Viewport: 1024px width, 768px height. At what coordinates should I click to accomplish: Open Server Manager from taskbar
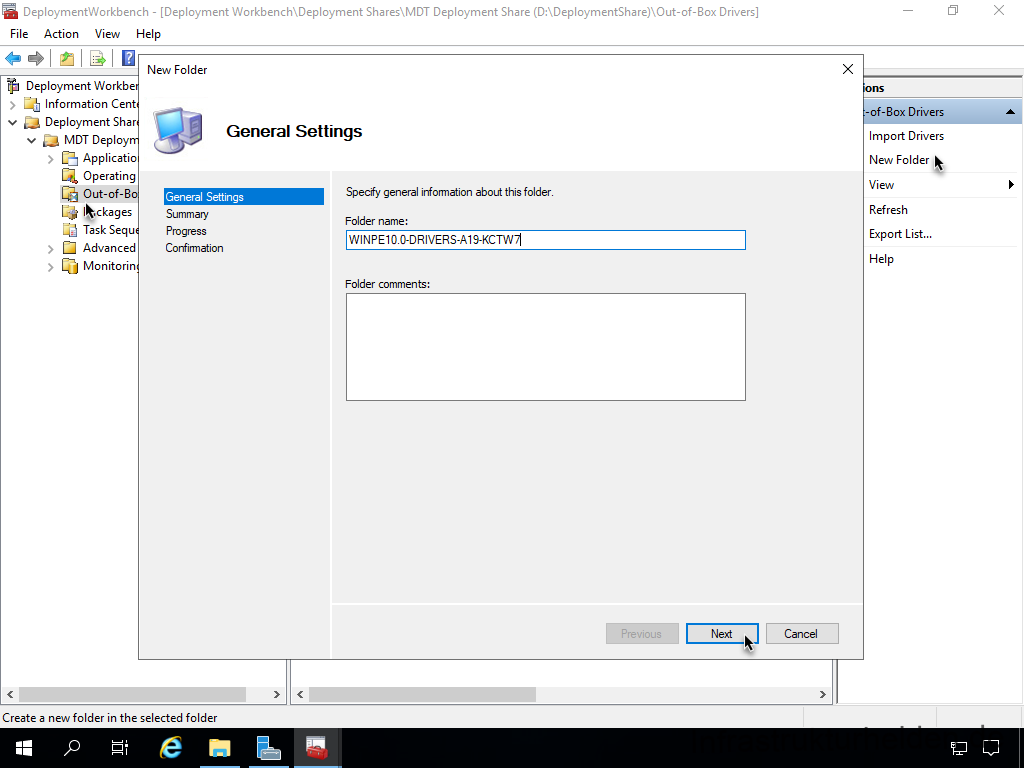pyautogui.click(x=268, y=748)
